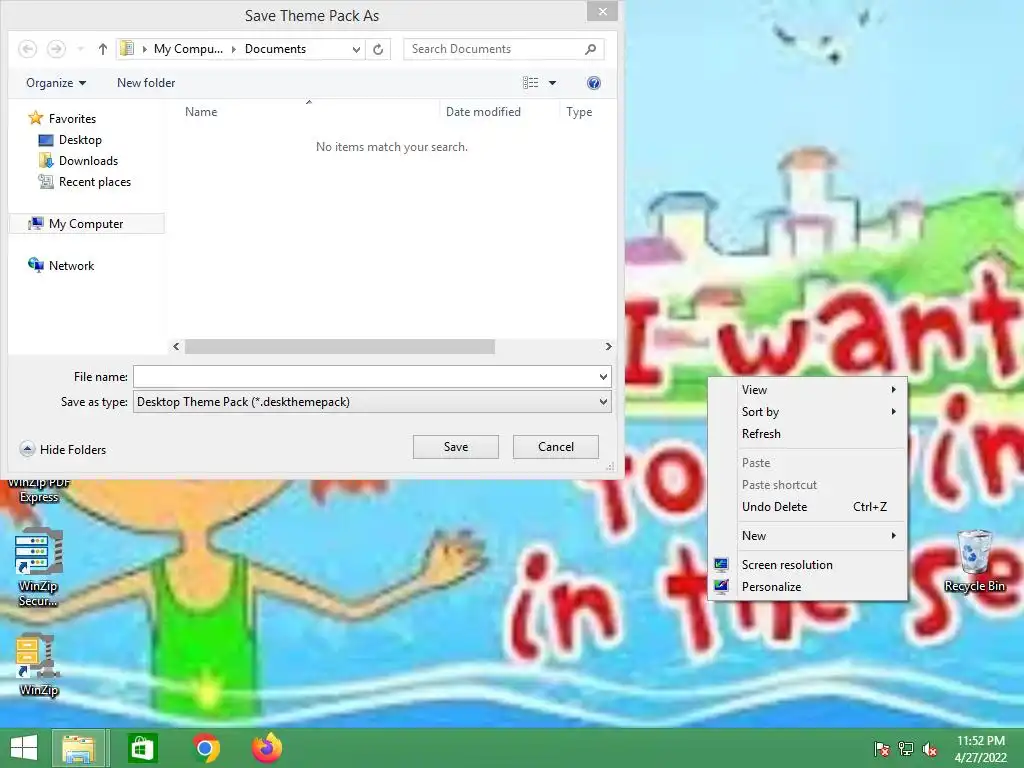Launch Firefox from the taskbar
Screen dimensions: 1024x768
click(267, 748)
